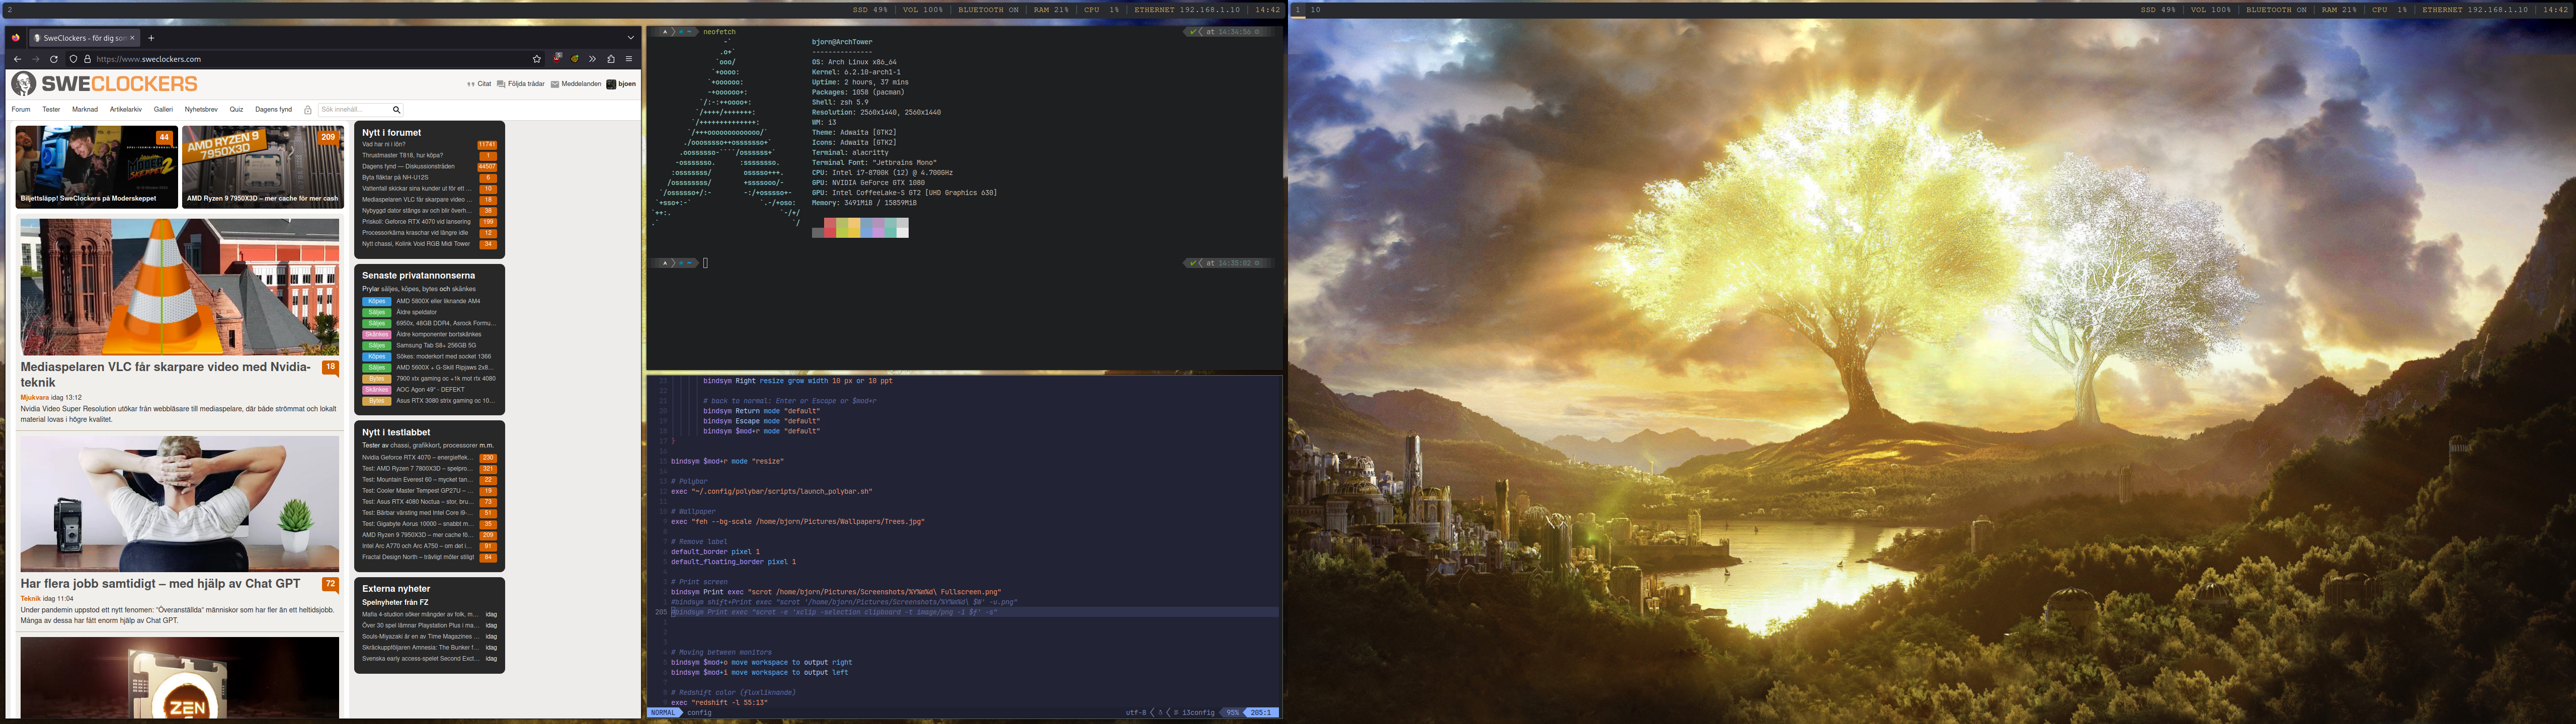2576x724 pixels.
Task: Open the Tester menu item
Action: (51, 110)
